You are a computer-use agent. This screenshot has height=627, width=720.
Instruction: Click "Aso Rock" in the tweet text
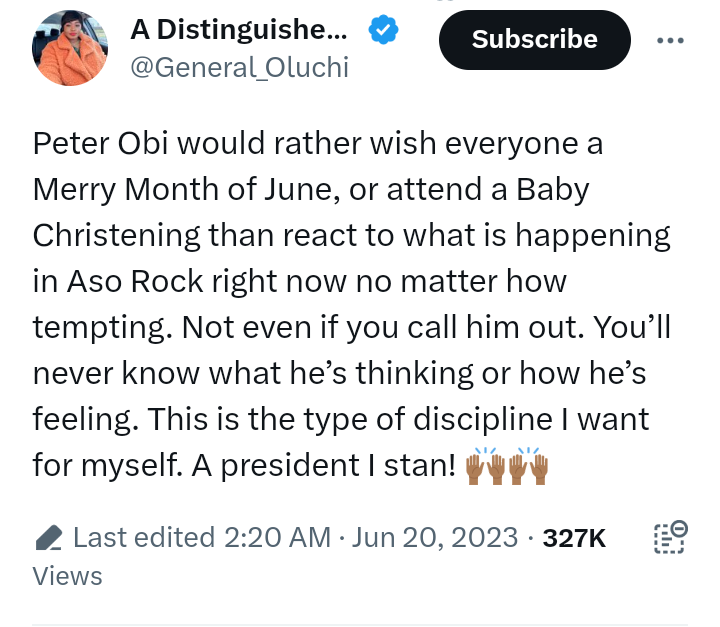pyautogui.click(x=119, y=281)
